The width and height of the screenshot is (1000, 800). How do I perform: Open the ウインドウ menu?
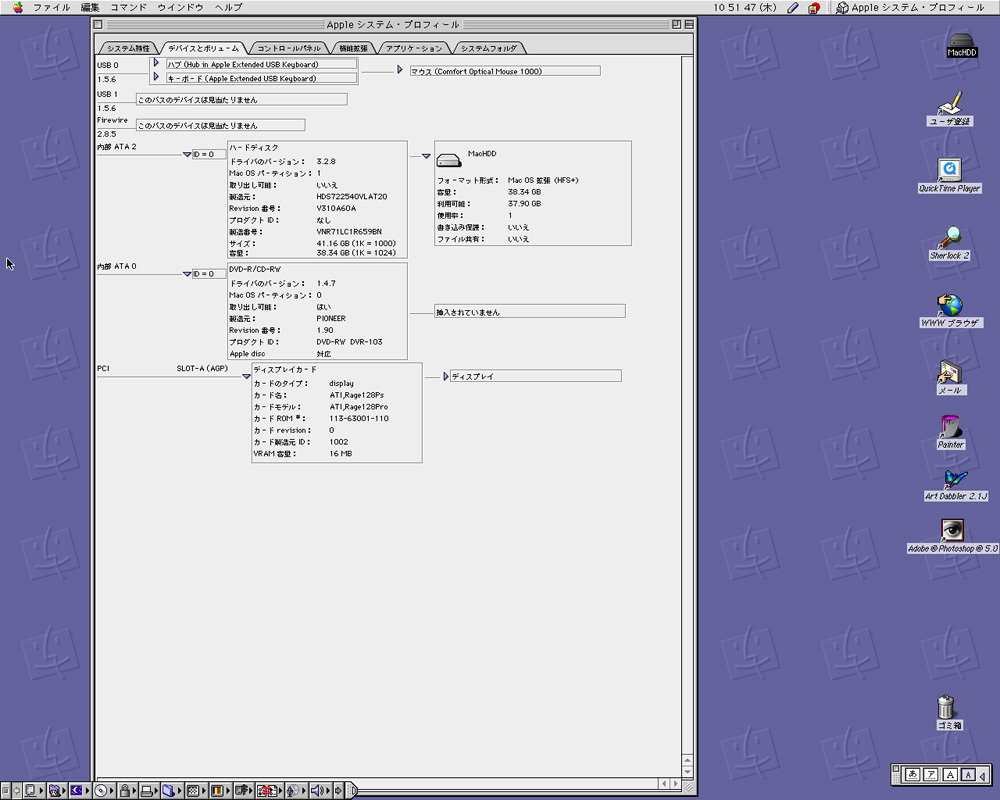pyautogui.click(x=180, y=8)
